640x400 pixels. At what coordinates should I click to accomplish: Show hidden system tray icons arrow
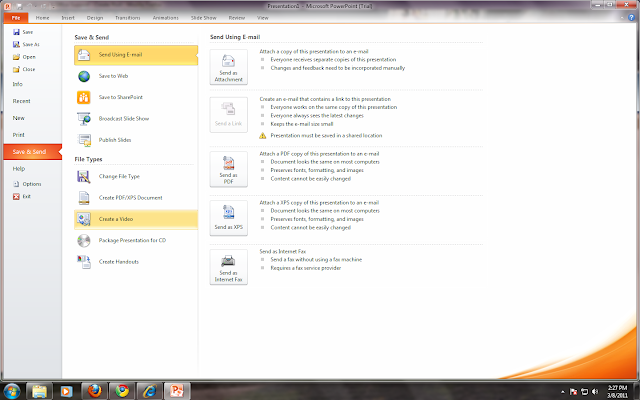[x=563, y=392]
